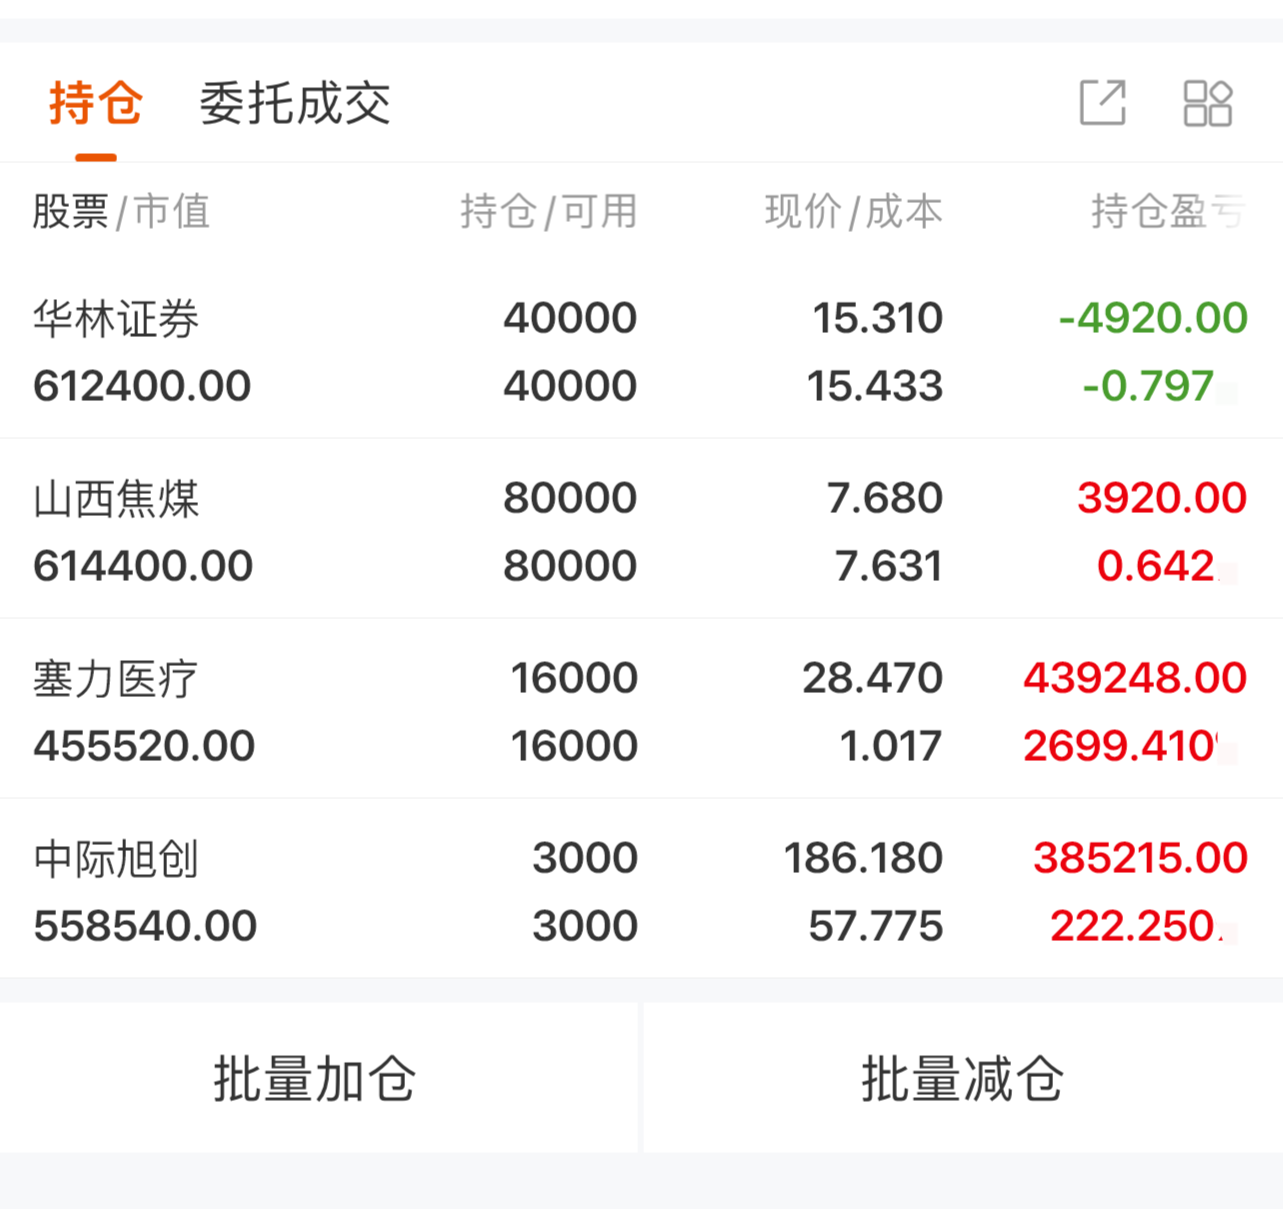Sort by 持仓/可用 column header
Viewport: 1283px width, 1209px height.
click(549, 211)
